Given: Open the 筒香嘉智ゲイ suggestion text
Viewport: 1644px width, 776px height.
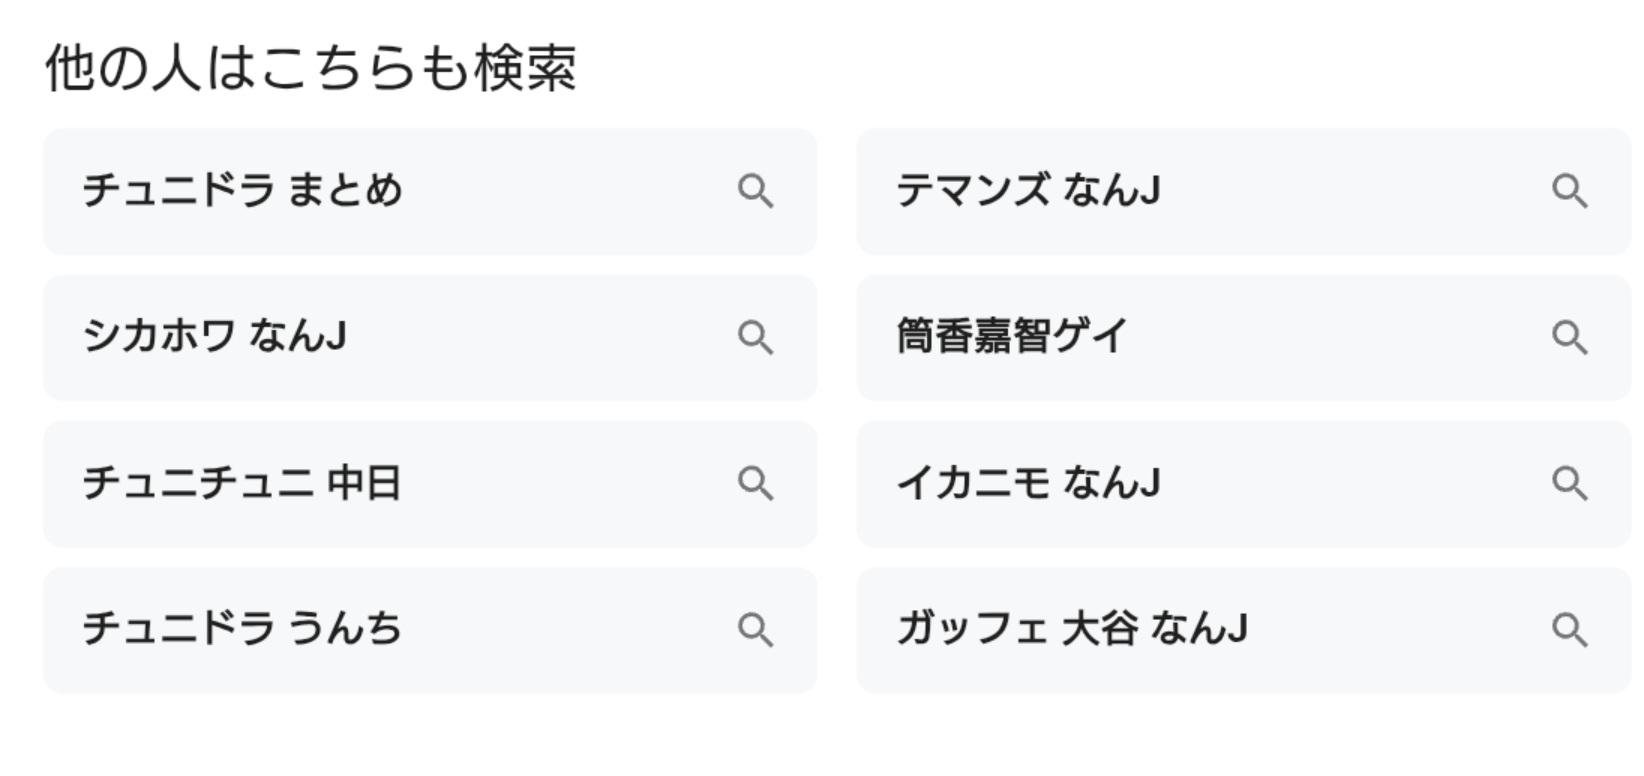Looking at the screenshot, I should (1012, 336).
